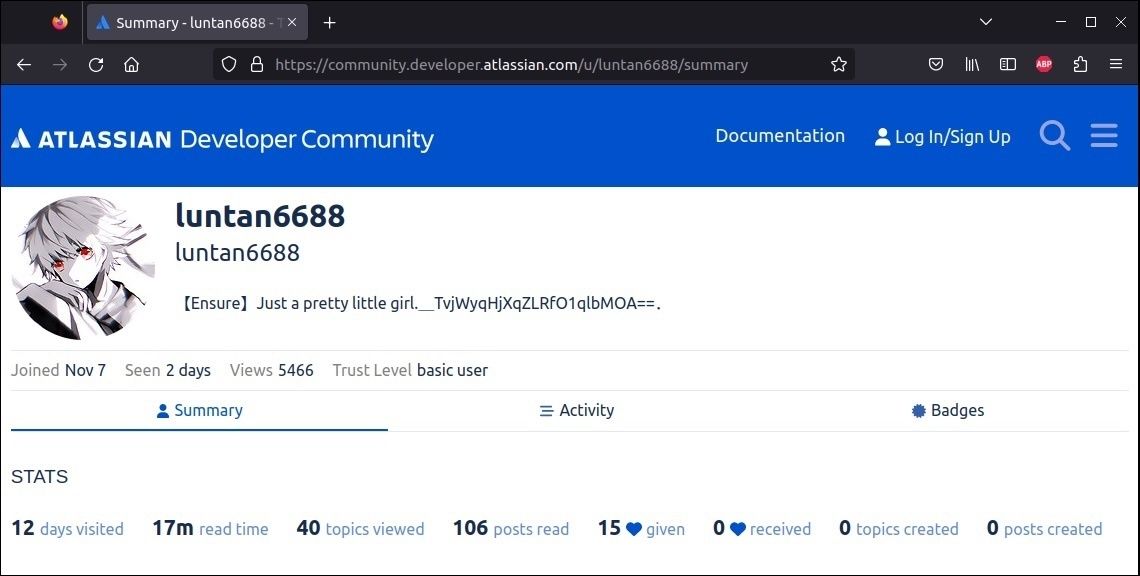
Task: Bookmark this page with the star icon
Action: (838, 64)
